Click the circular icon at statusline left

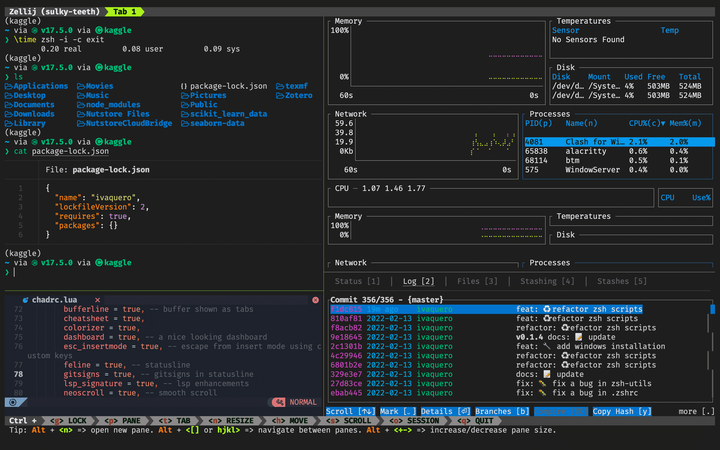click(13, 402)
